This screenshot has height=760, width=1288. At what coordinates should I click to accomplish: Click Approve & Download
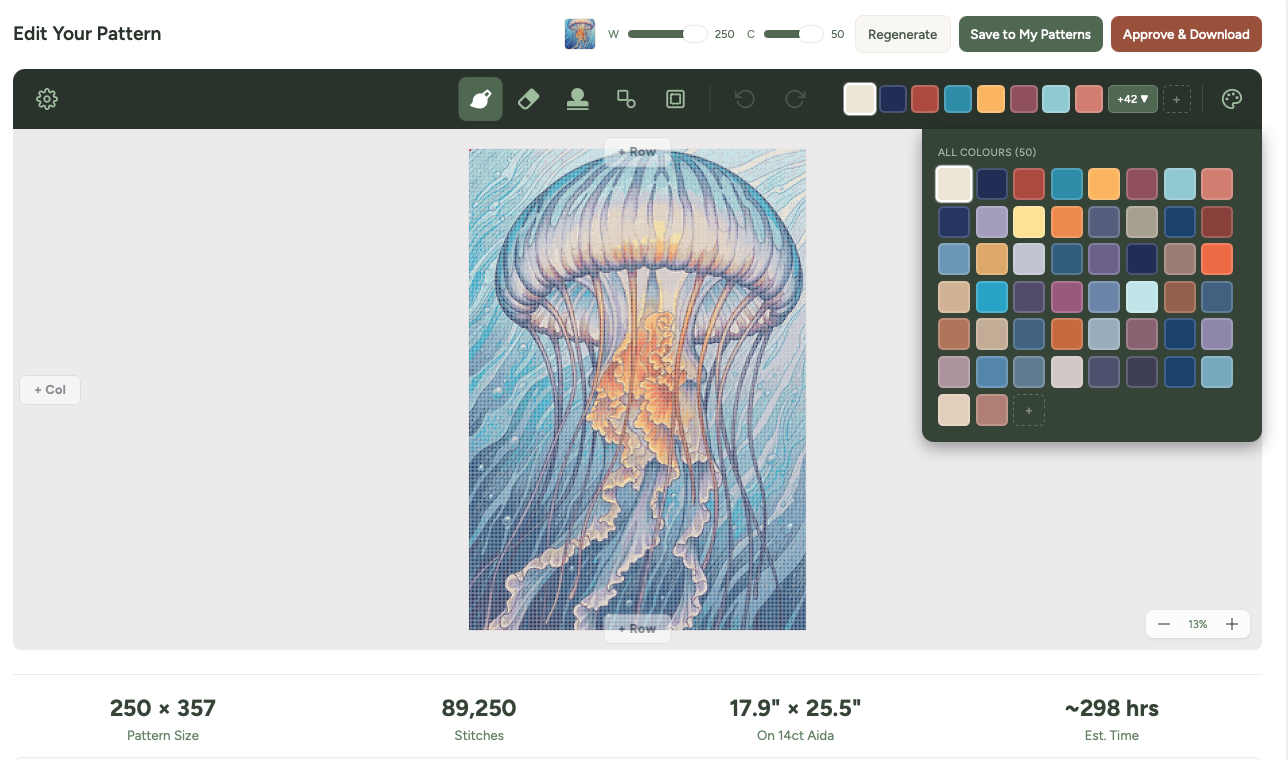[1186, 33]
